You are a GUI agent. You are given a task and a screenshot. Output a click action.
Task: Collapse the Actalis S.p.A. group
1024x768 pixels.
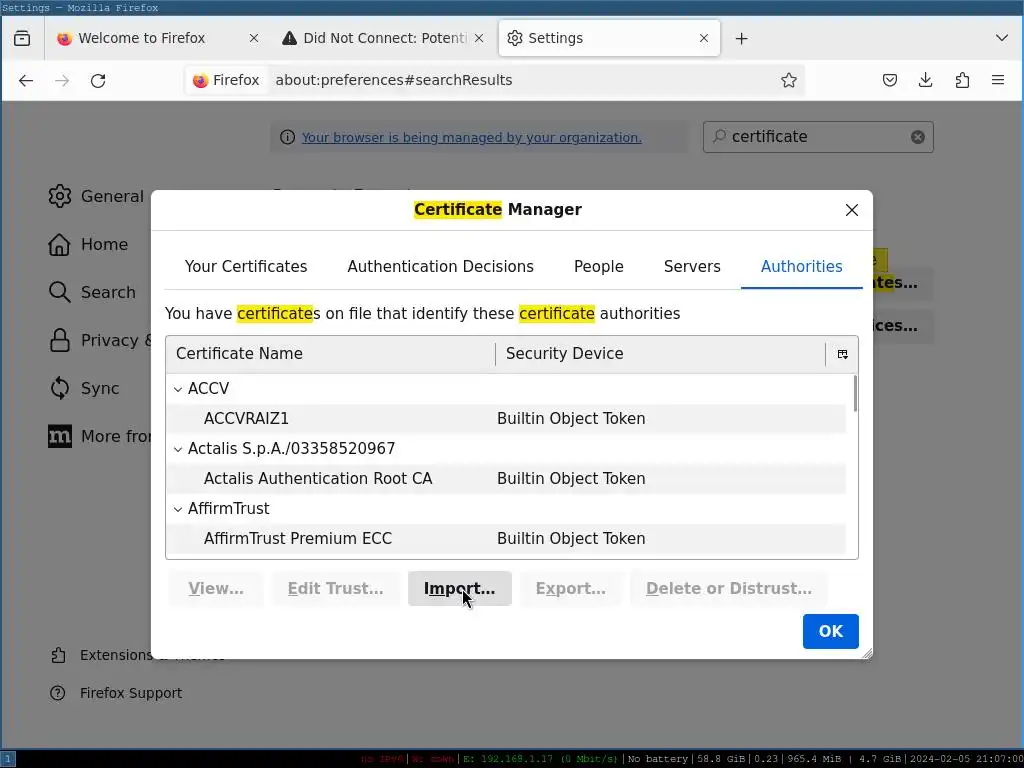[178, 449]
